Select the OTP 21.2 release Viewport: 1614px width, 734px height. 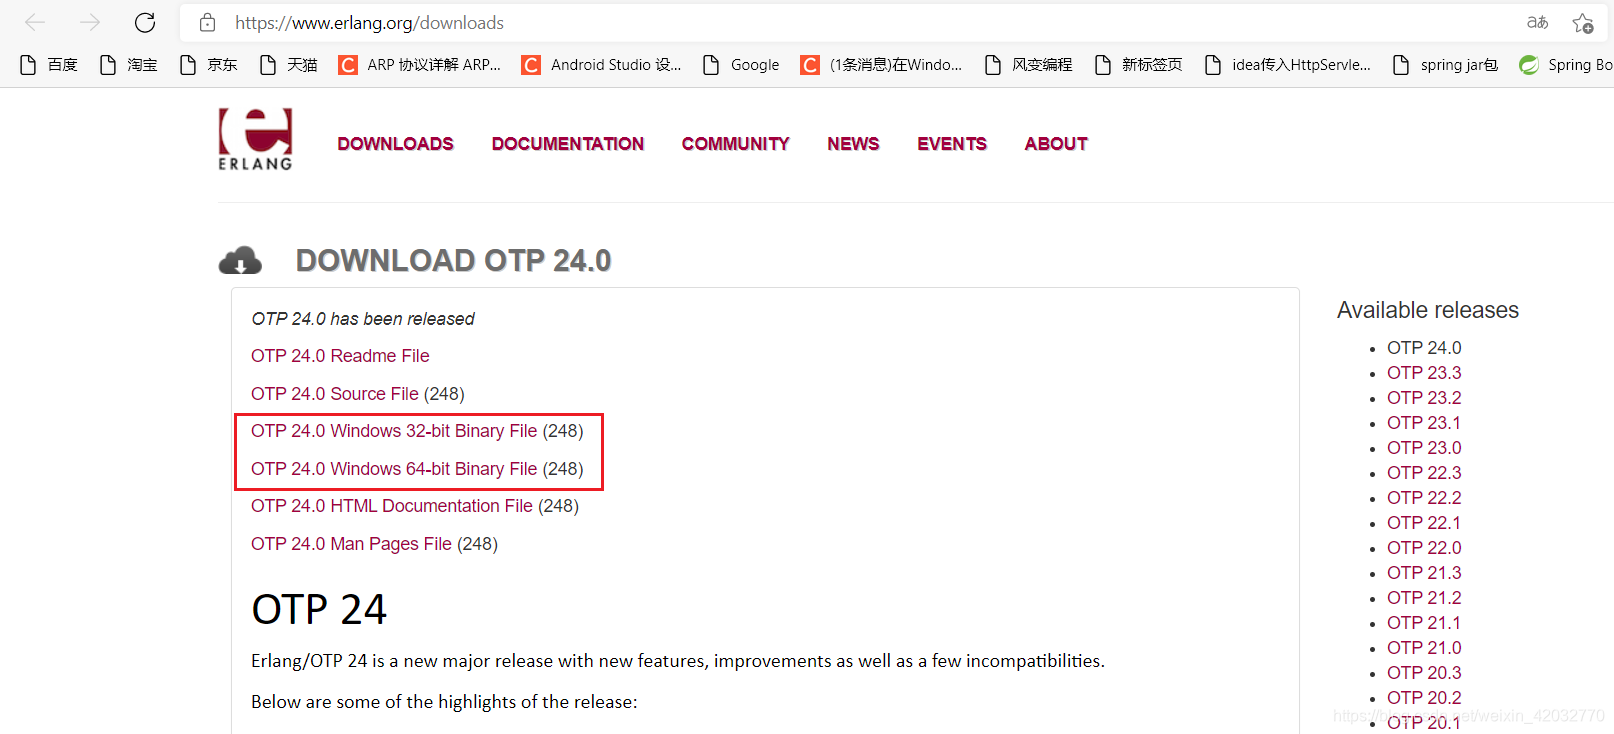click(x=1424, y=598)
